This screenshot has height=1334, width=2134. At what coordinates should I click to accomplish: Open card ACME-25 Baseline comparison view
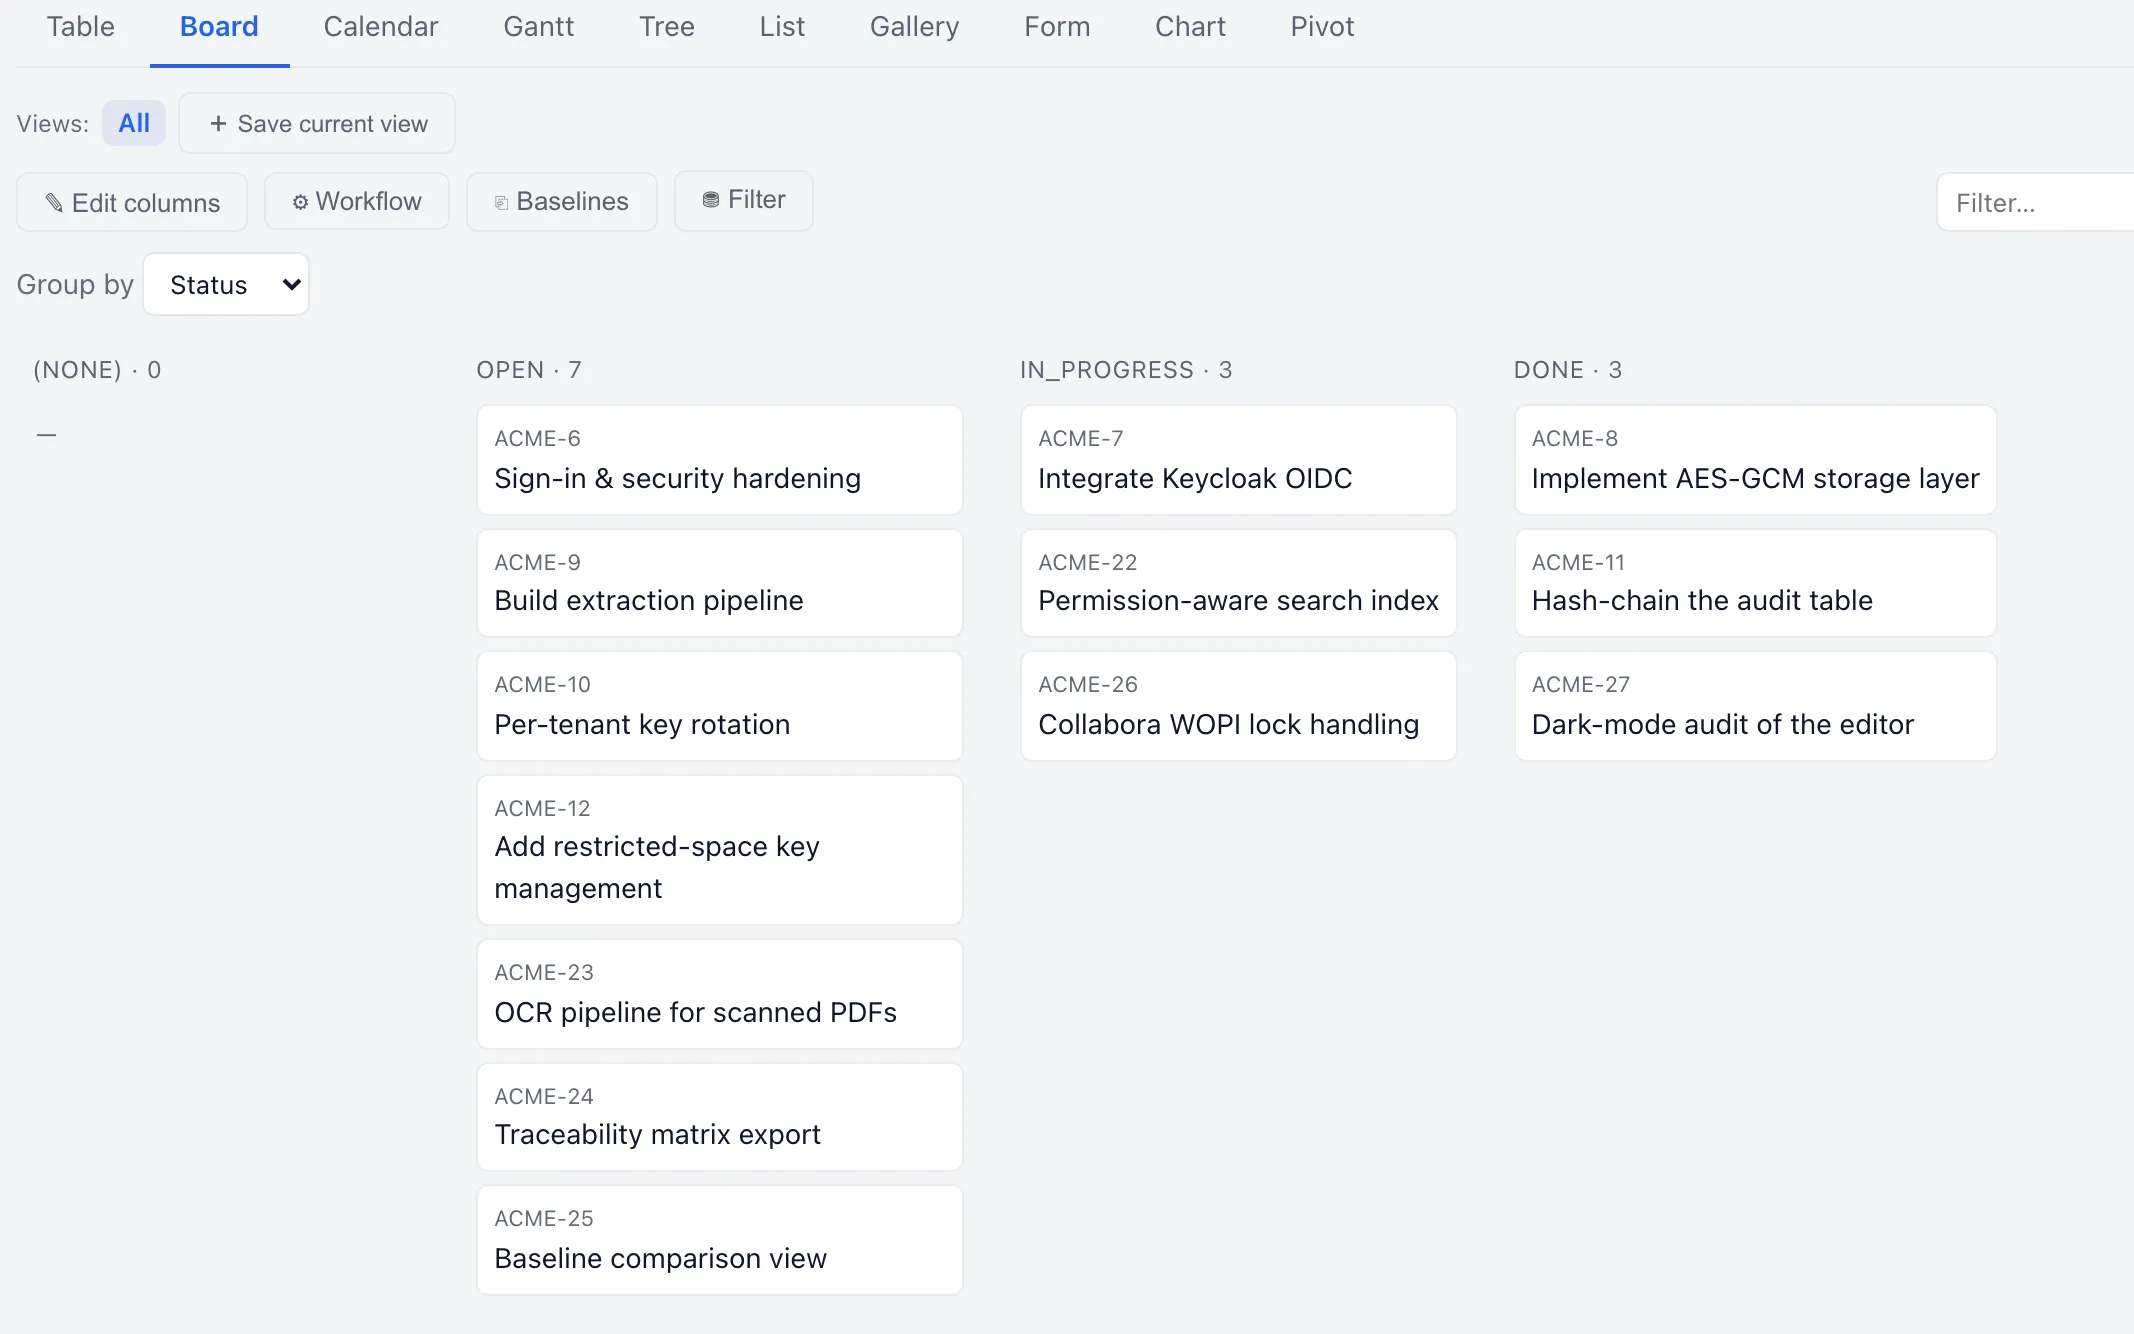click(x=720, y=1240)
